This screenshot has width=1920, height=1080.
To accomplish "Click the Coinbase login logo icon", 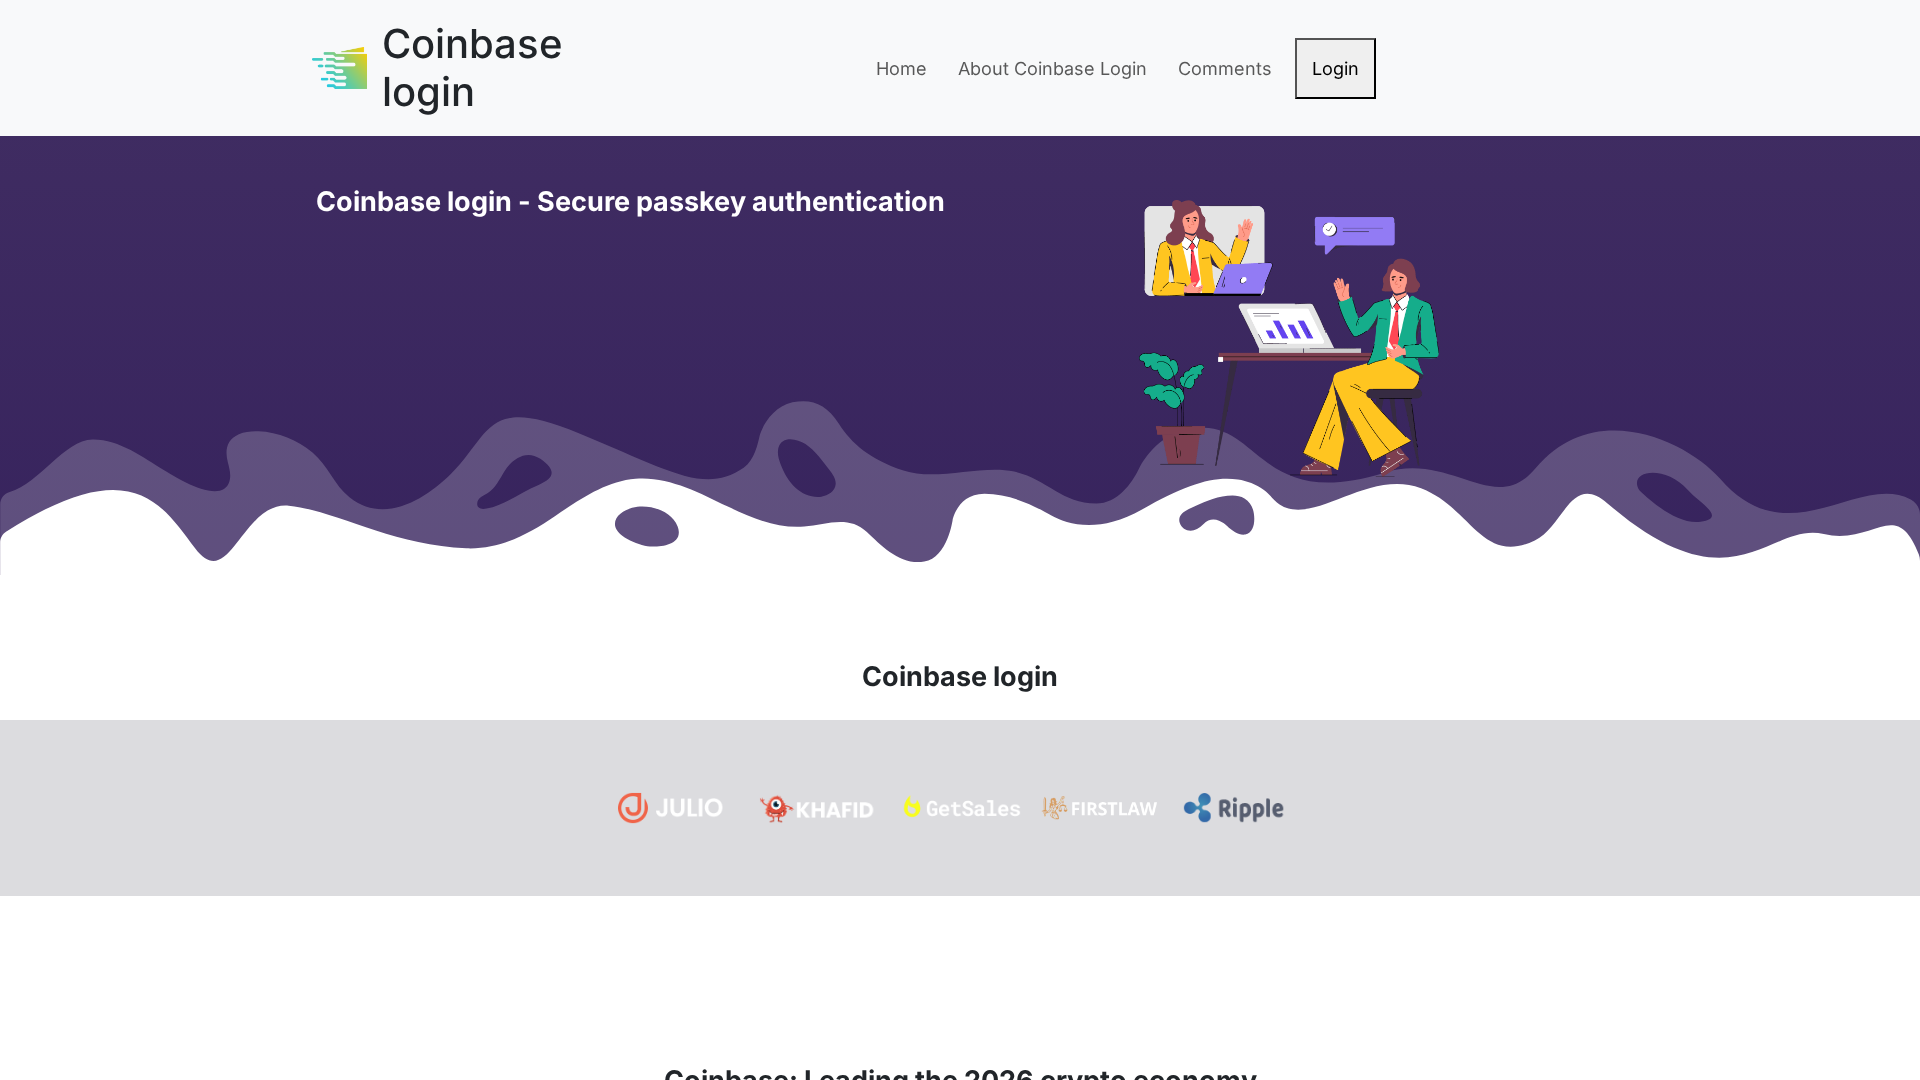I will click(338, 68).
